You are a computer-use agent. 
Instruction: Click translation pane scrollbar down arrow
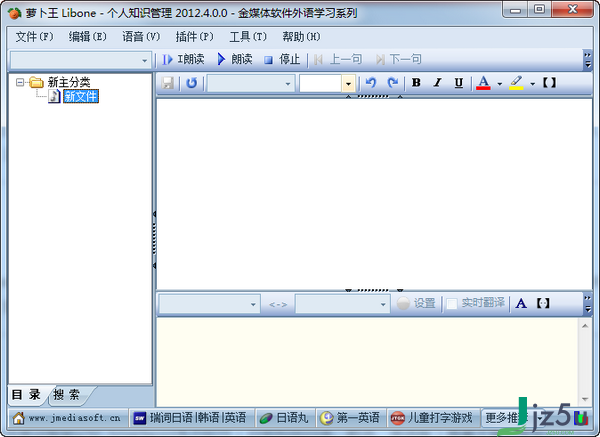[585, 399]
